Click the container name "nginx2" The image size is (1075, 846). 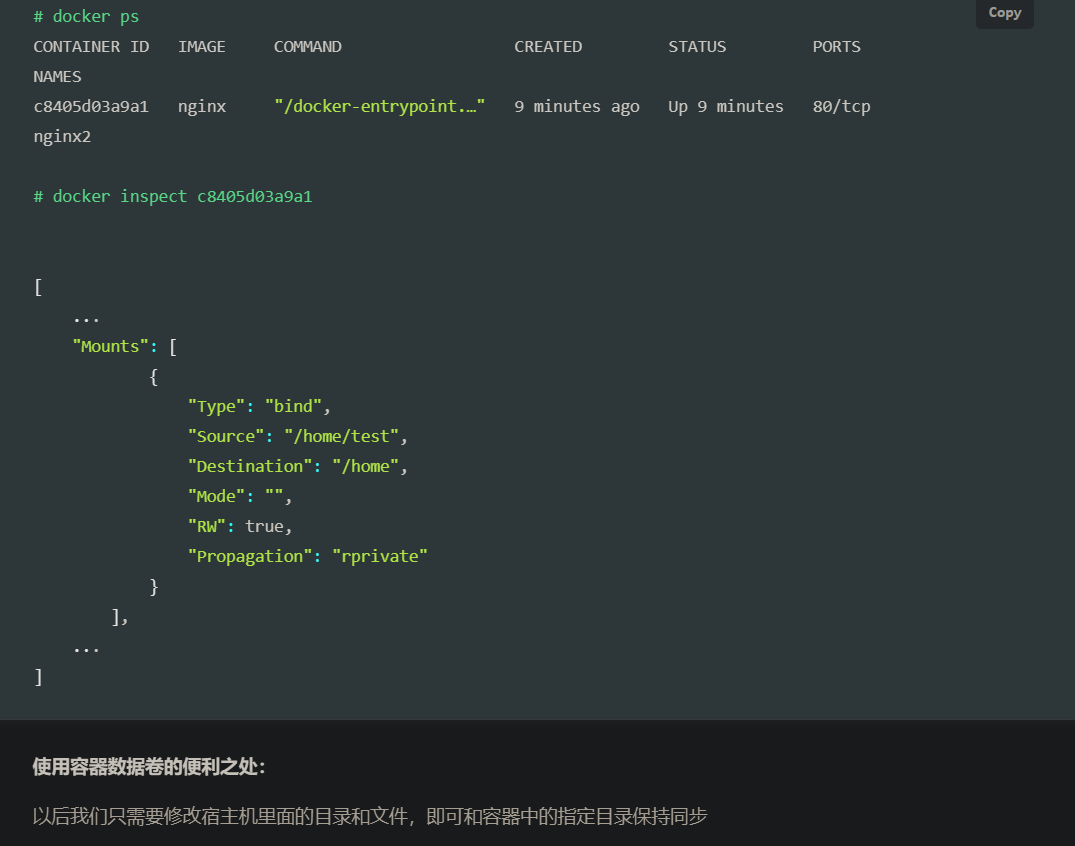(x=62, y=137)
